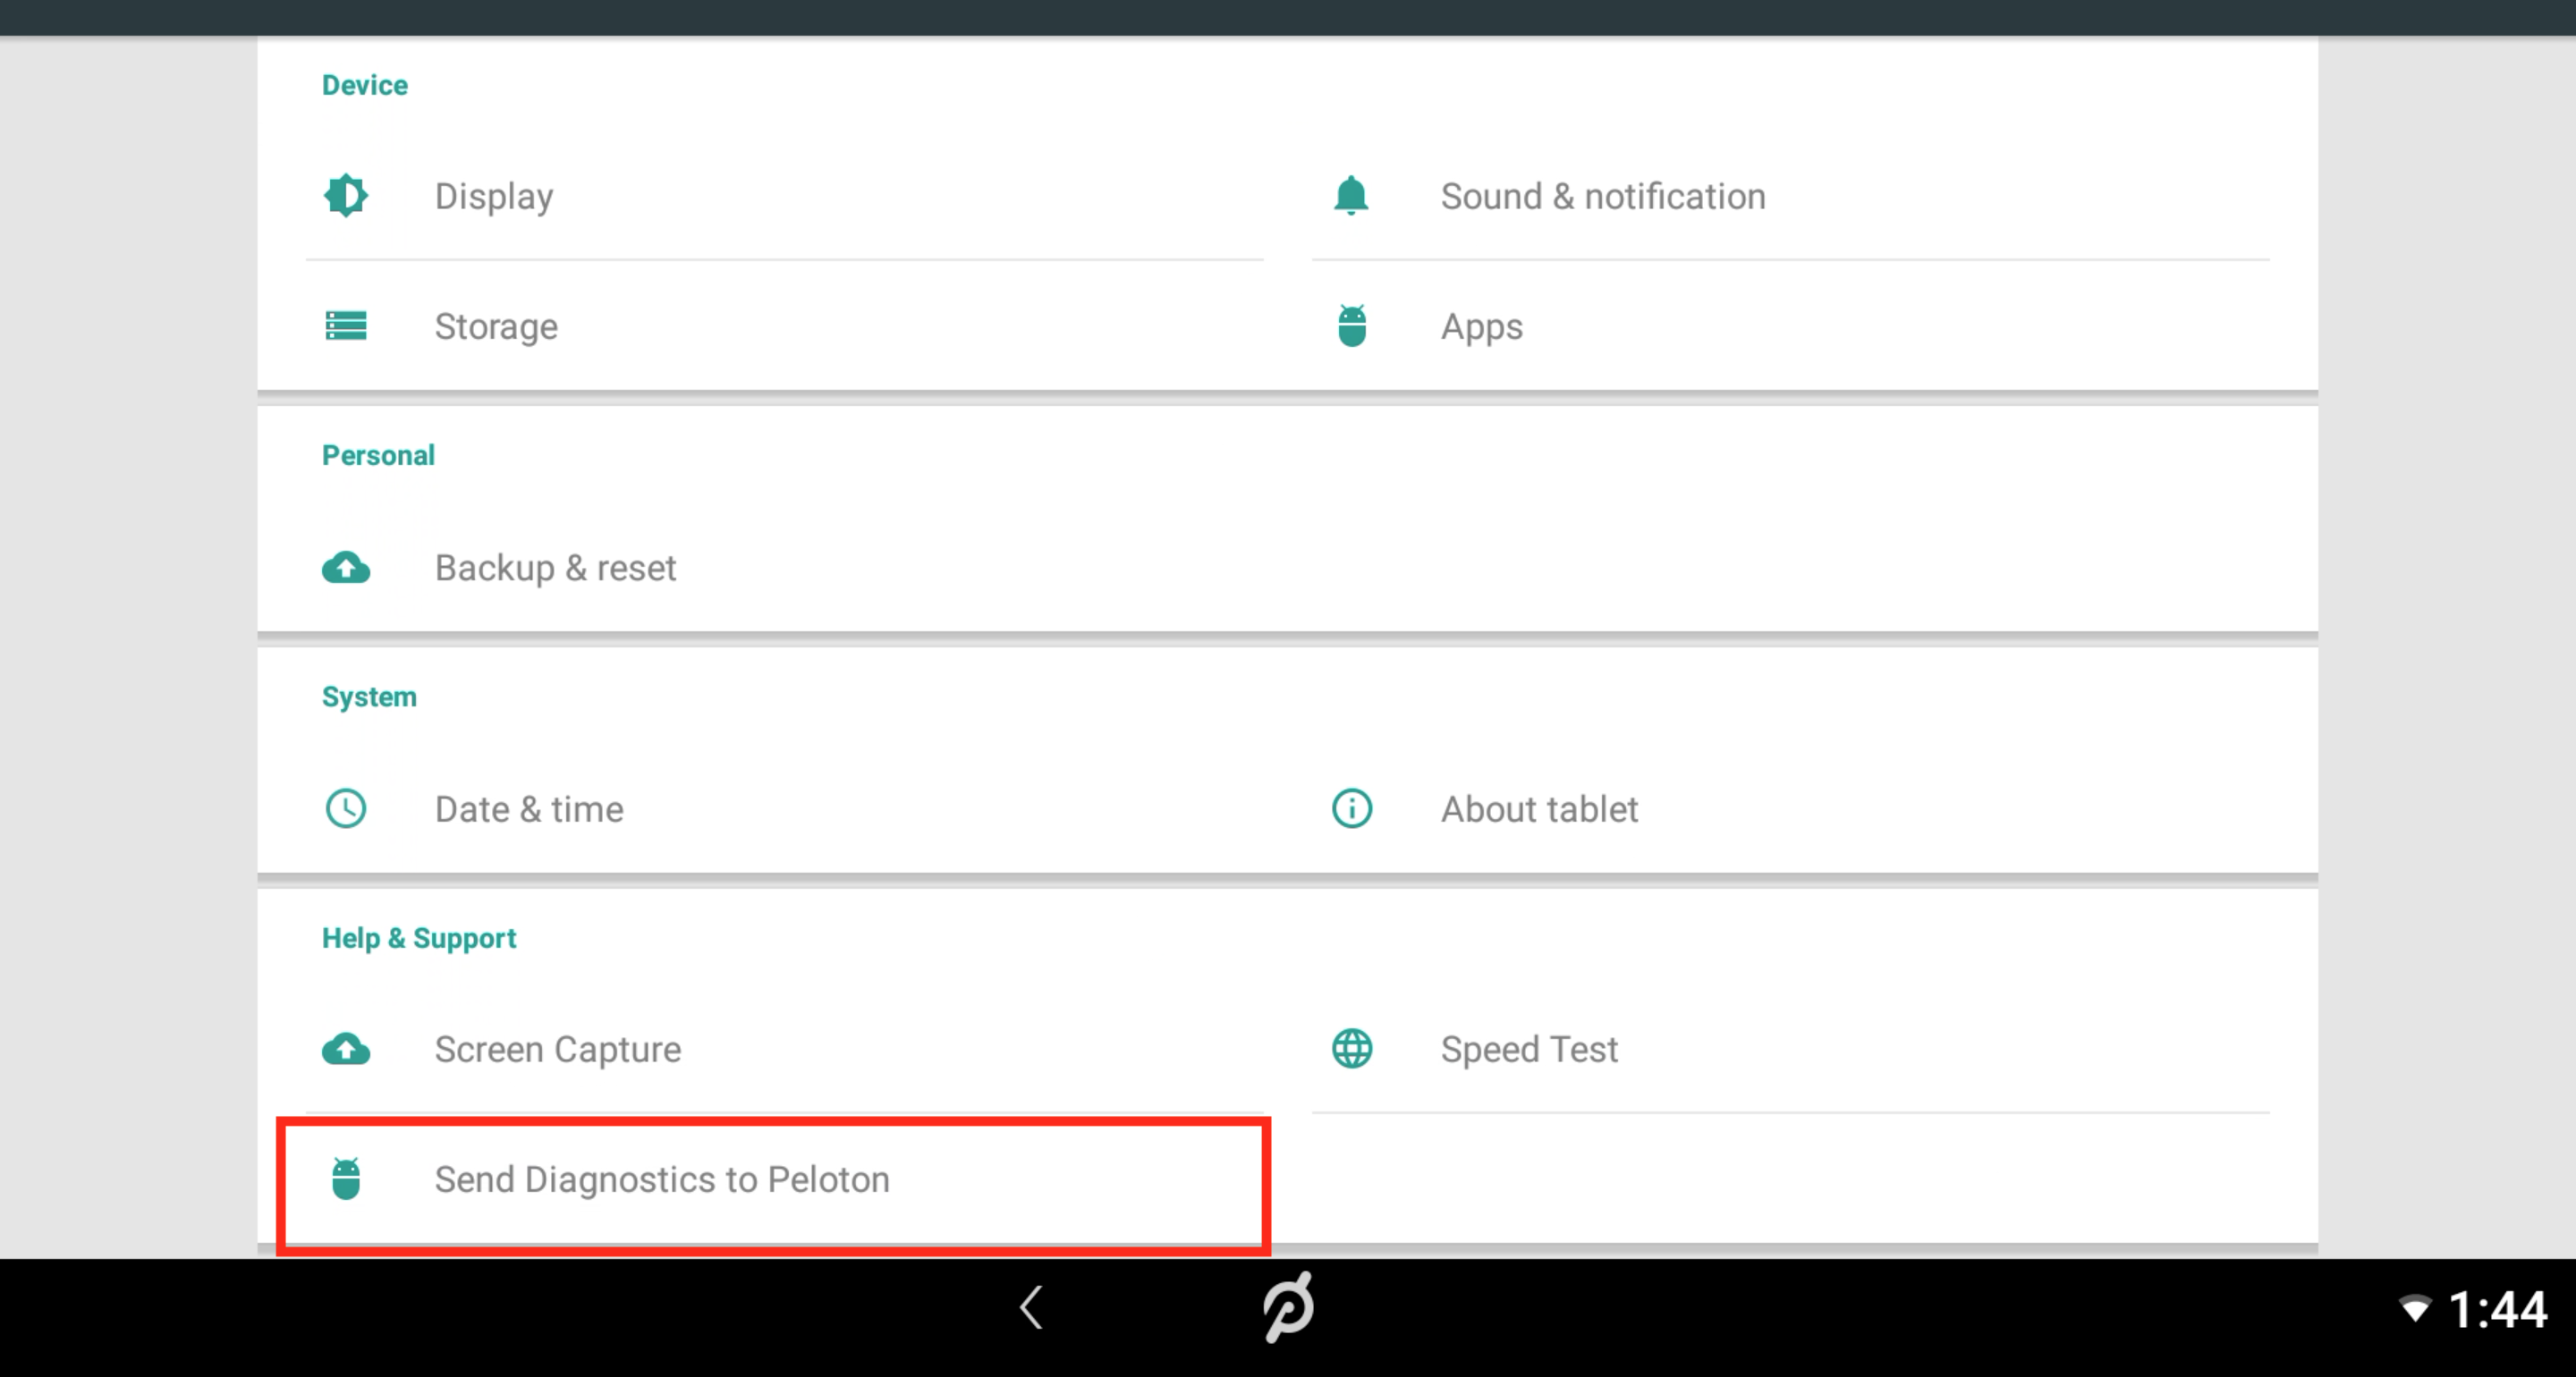Tap the Screen Capture cloud icon

pyautogui.click(x=346, y=1049)
